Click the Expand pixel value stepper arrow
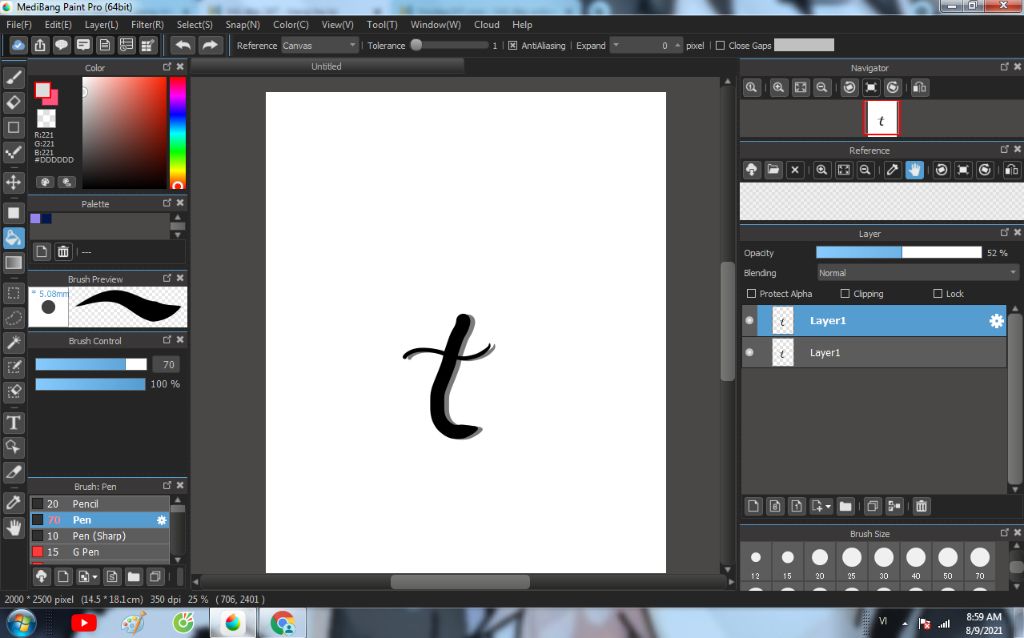Screen dimensions: 1024x638 coord(677,46)
